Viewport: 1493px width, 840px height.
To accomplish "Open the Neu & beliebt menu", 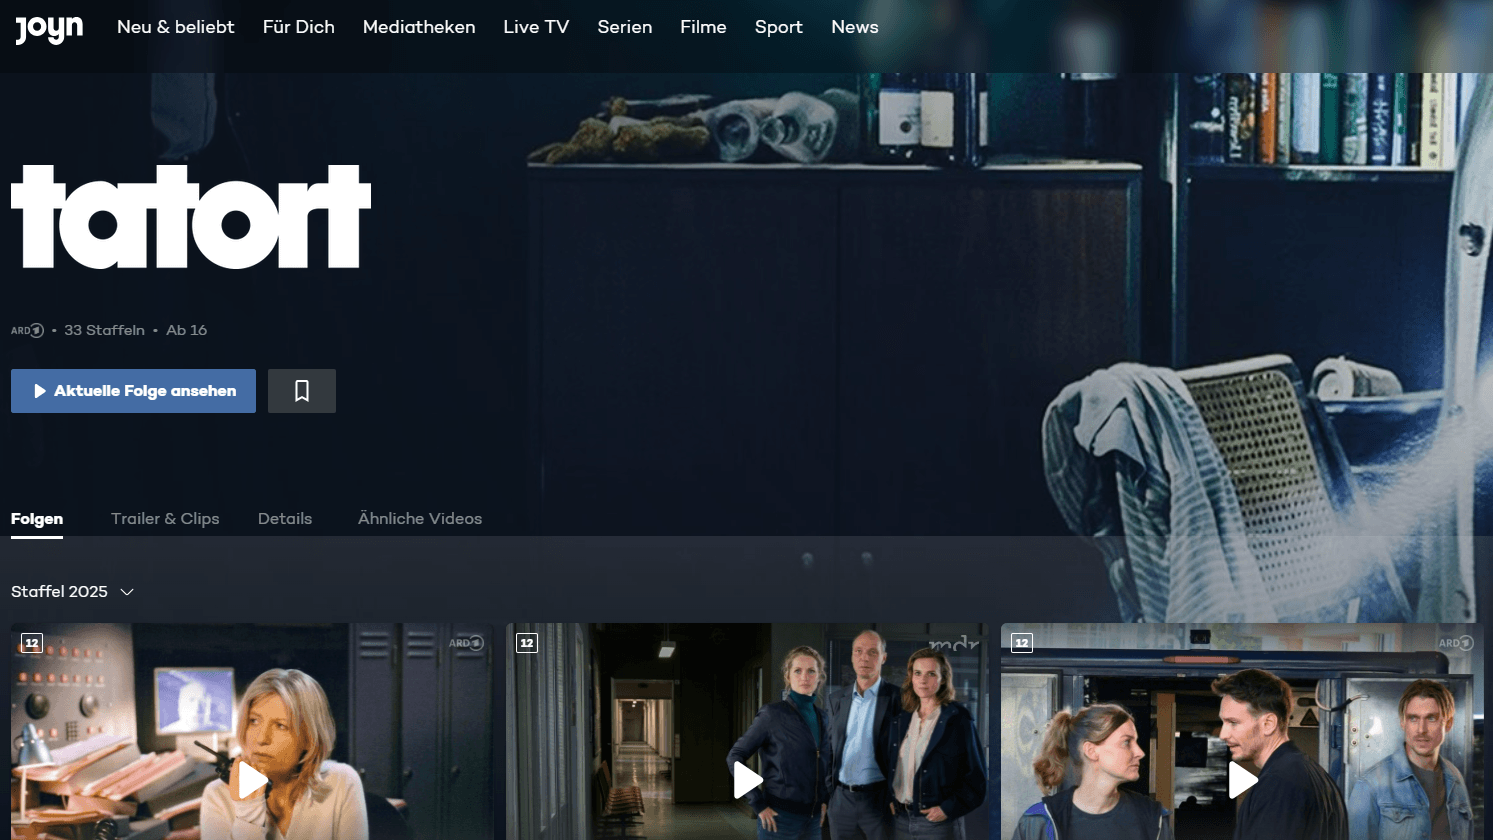I will click(x=176, y=27).
